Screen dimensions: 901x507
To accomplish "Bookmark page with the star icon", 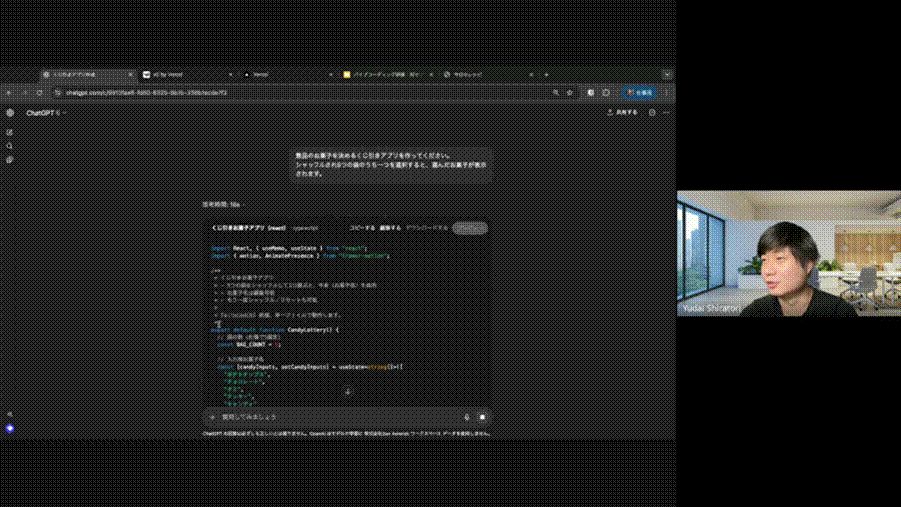I will [570, 92].
